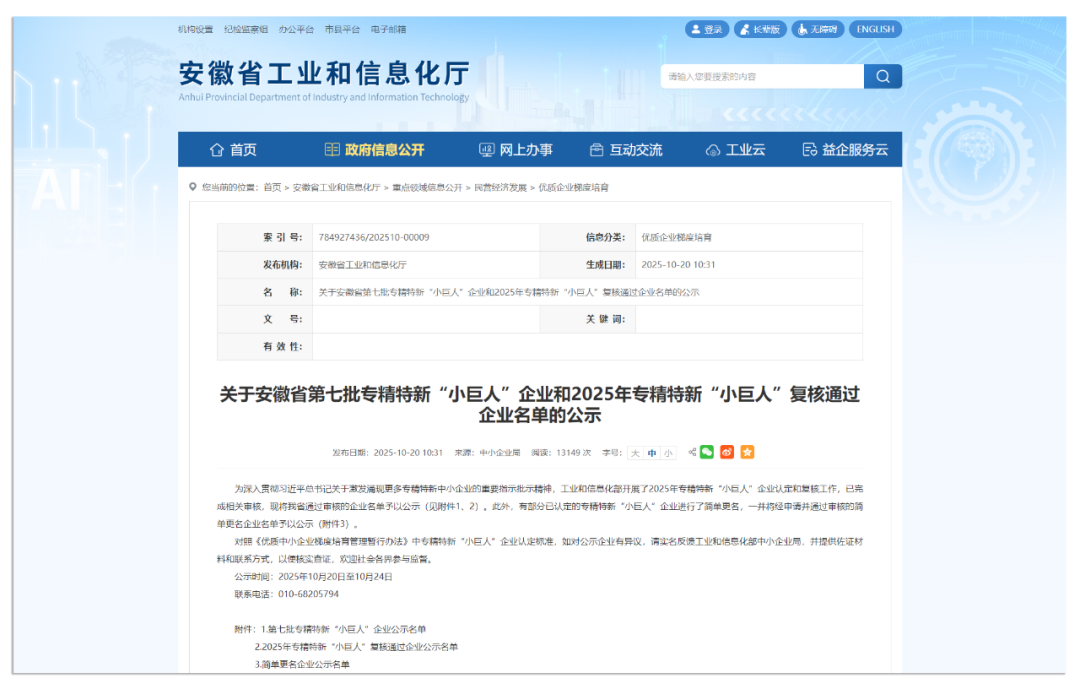
Task: Select 中 medium font size option
Action: point(652,452)
